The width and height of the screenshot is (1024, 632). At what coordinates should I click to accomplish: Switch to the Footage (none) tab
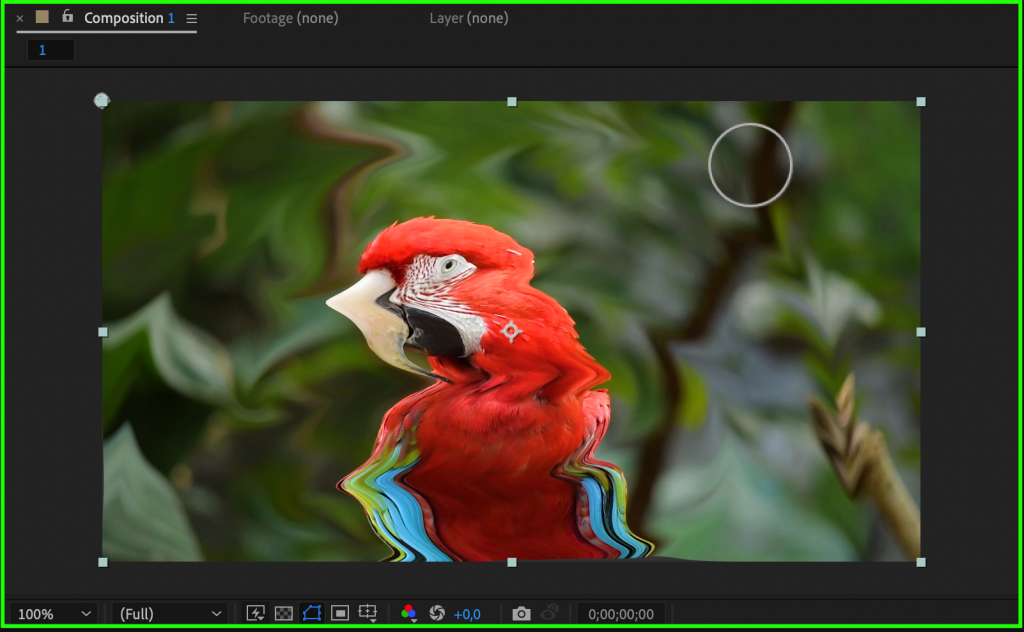(290, 17)
